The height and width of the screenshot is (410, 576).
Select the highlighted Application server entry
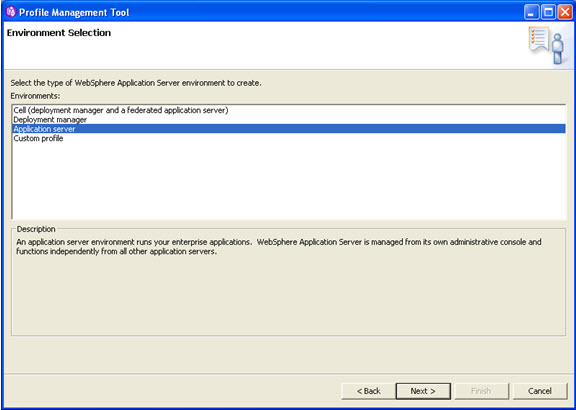(289, 129)
